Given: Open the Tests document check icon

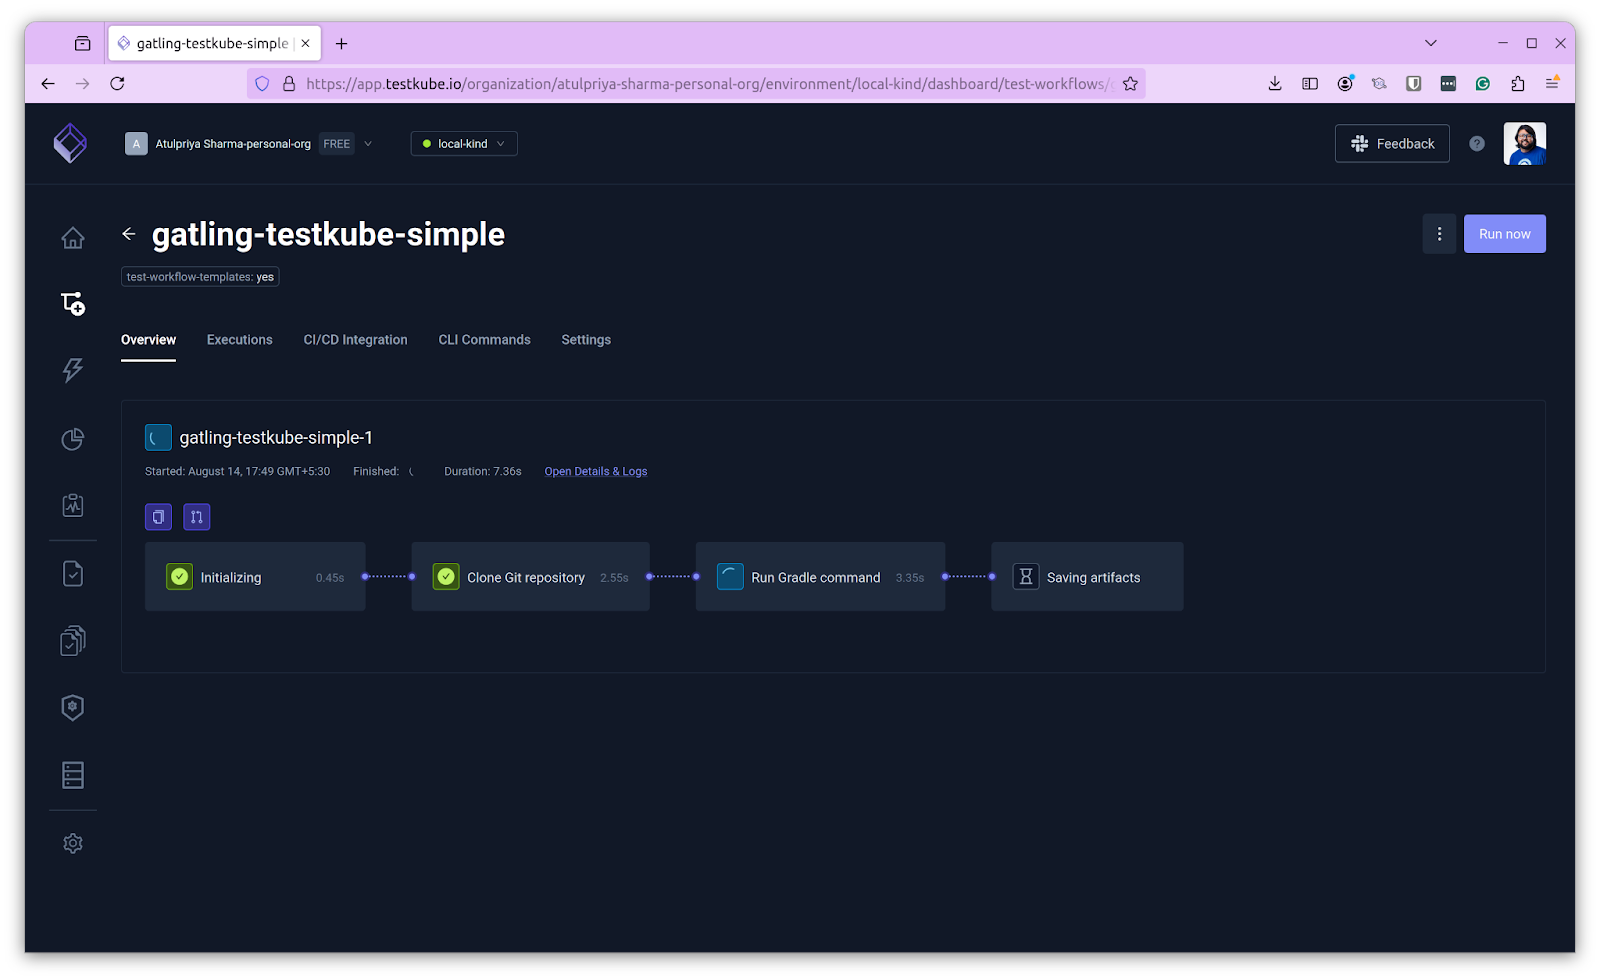Looking at the screenshot, I should [x=73, y=573].
